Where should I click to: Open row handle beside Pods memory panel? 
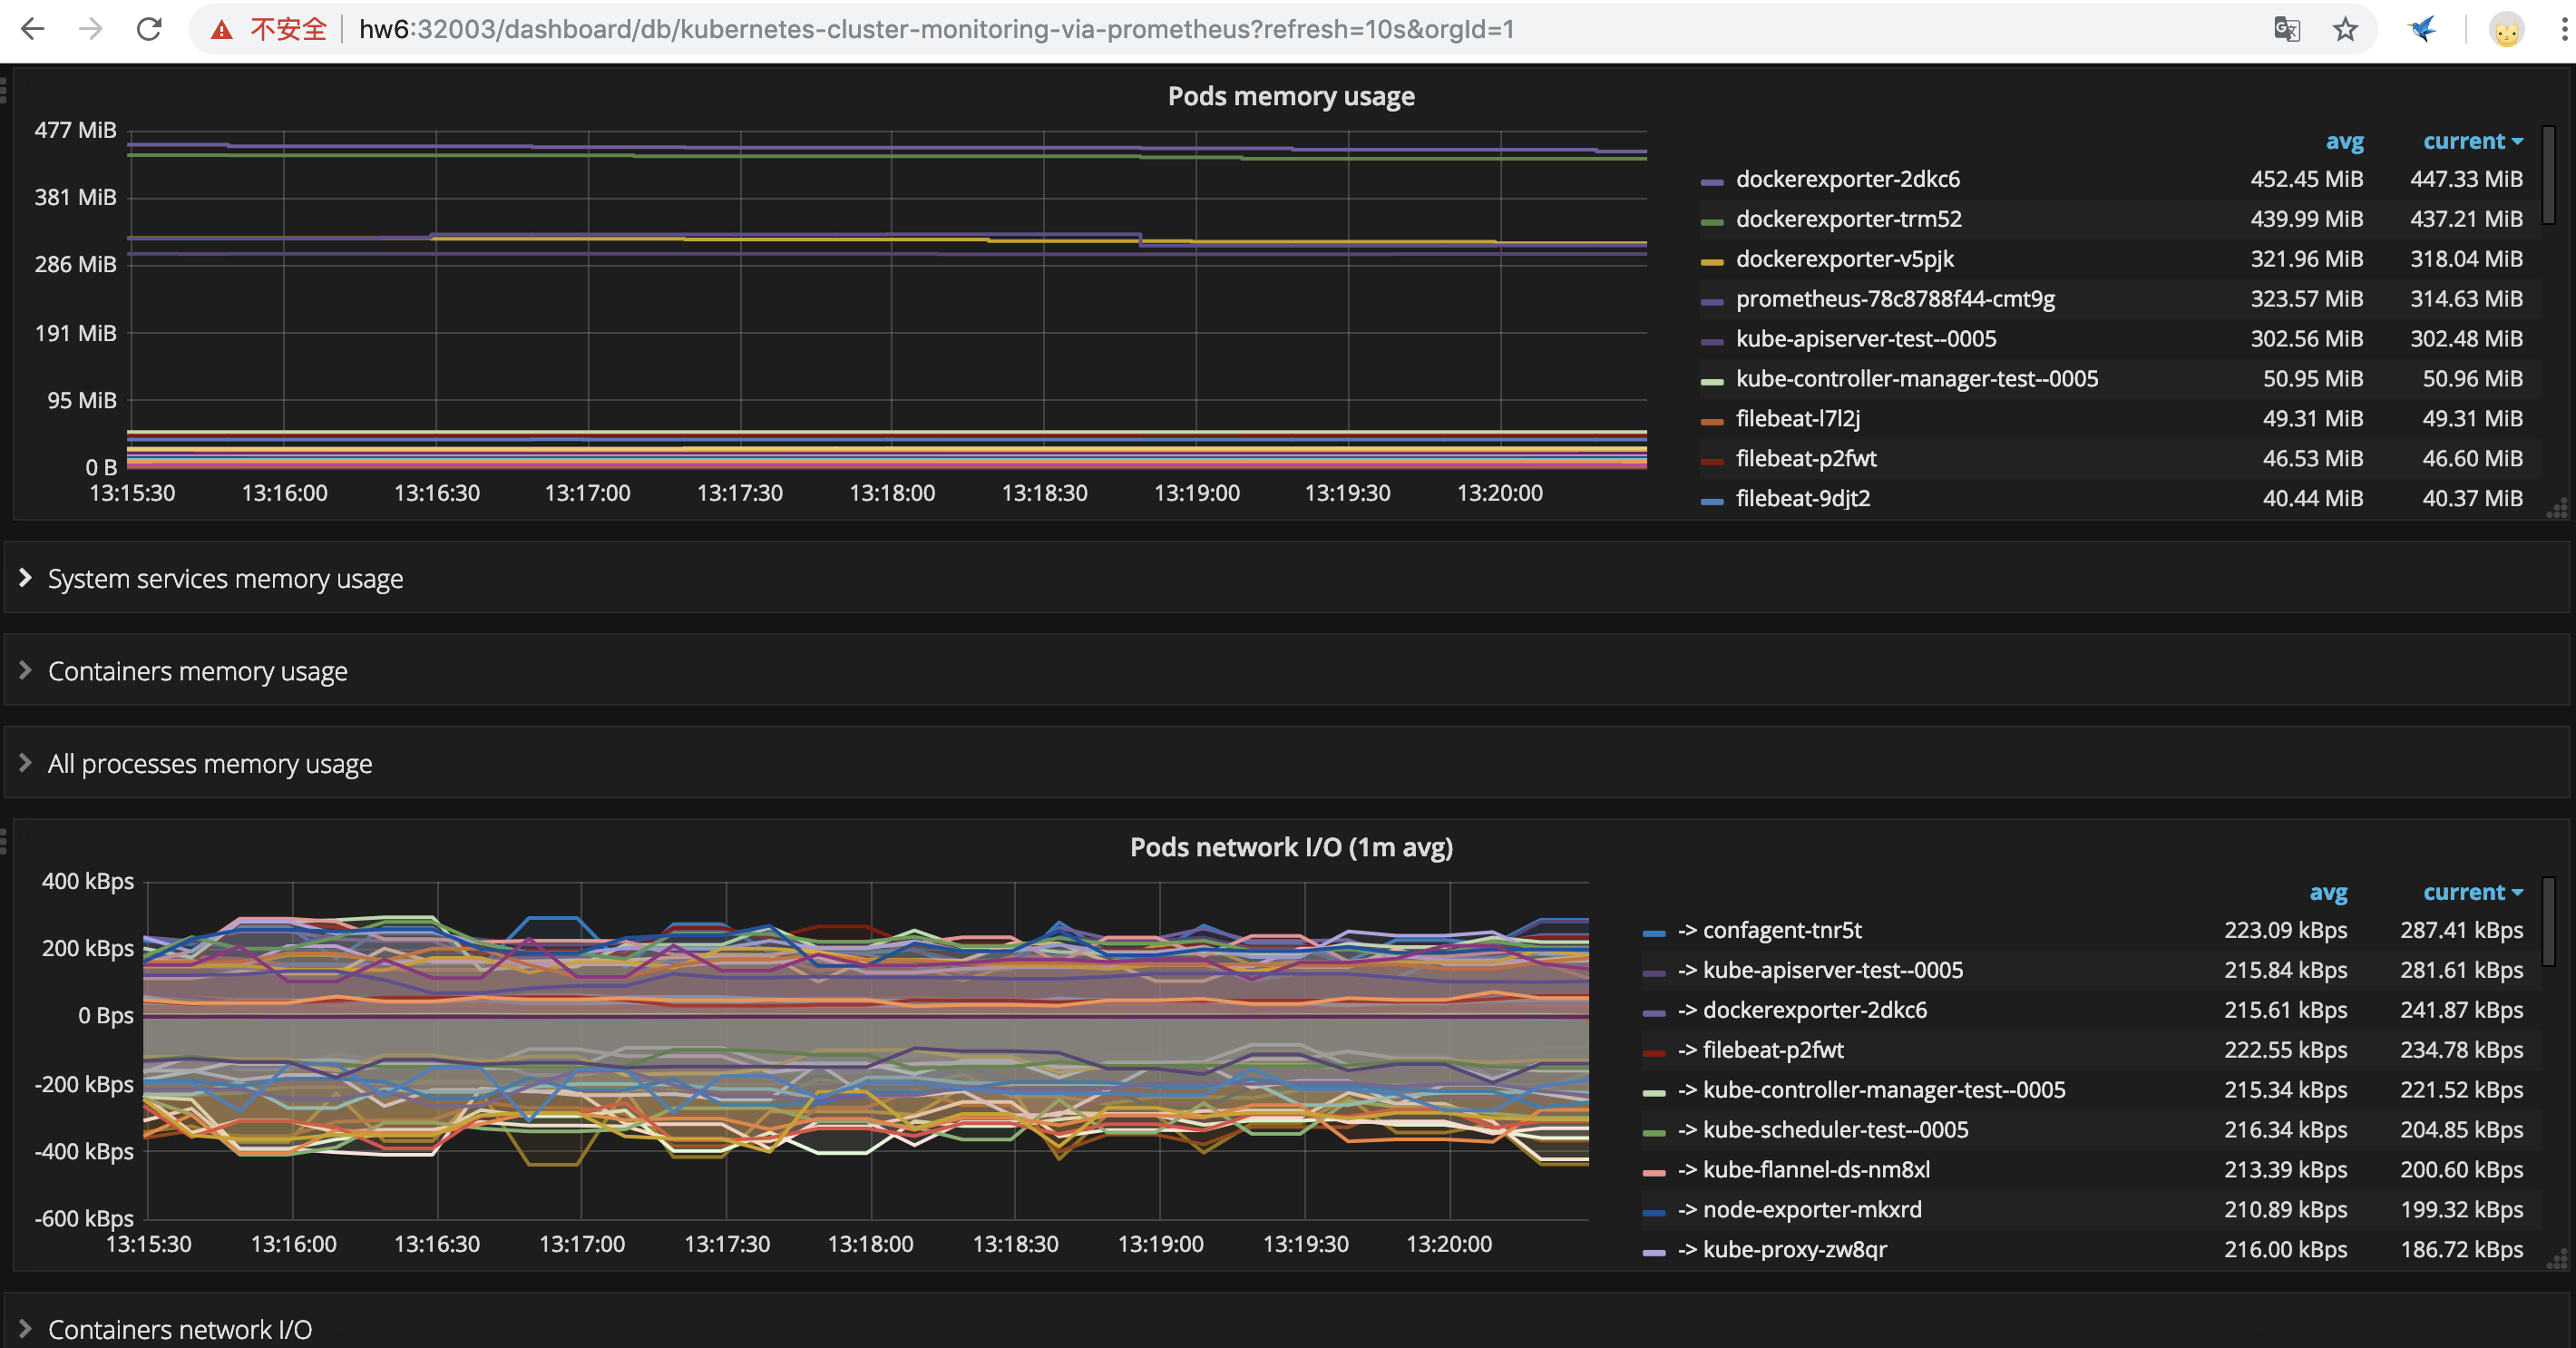pyautogui.click(x=4, y=90)
